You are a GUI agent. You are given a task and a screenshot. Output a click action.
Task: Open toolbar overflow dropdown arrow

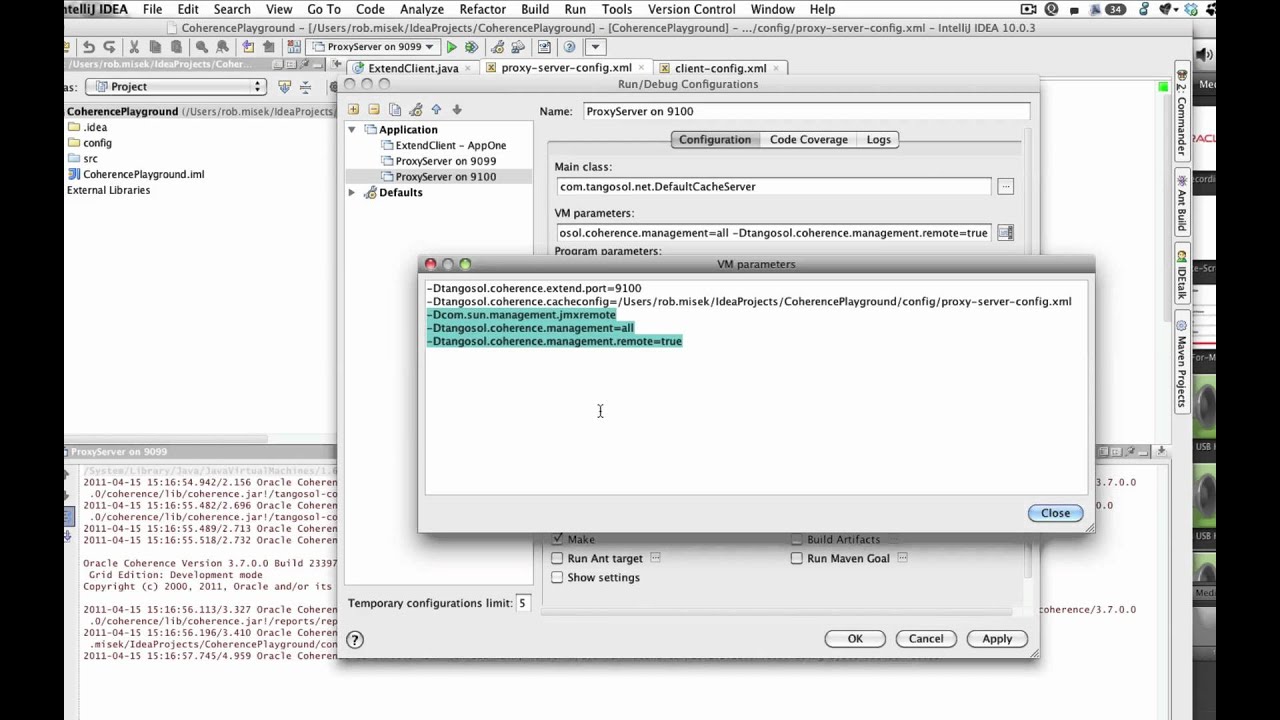tap(595, 47)
